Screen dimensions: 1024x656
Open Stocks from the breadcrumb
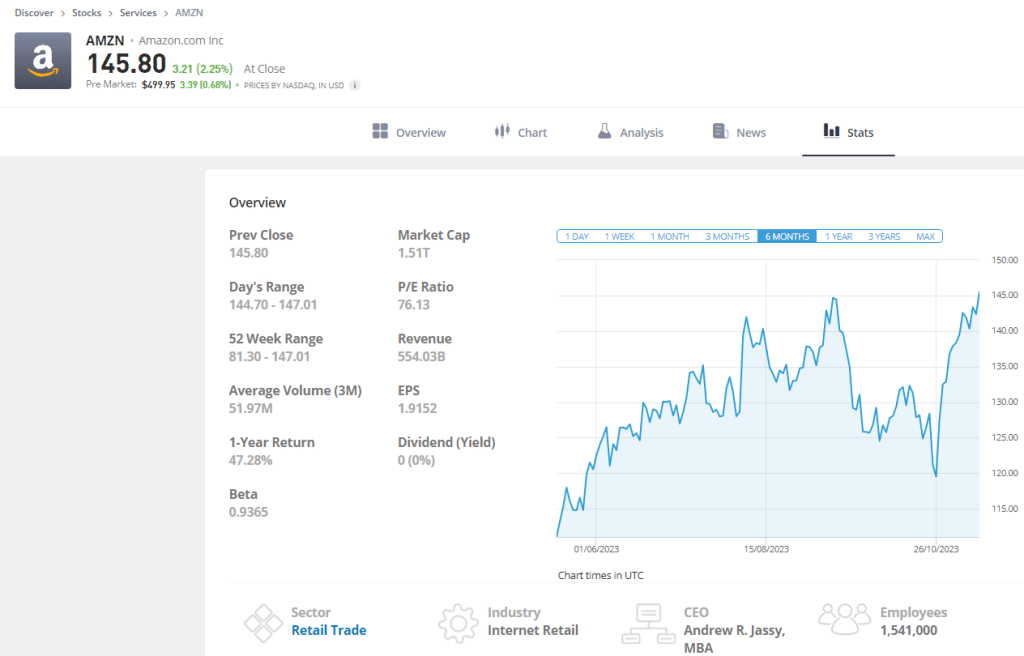[86, 12]
